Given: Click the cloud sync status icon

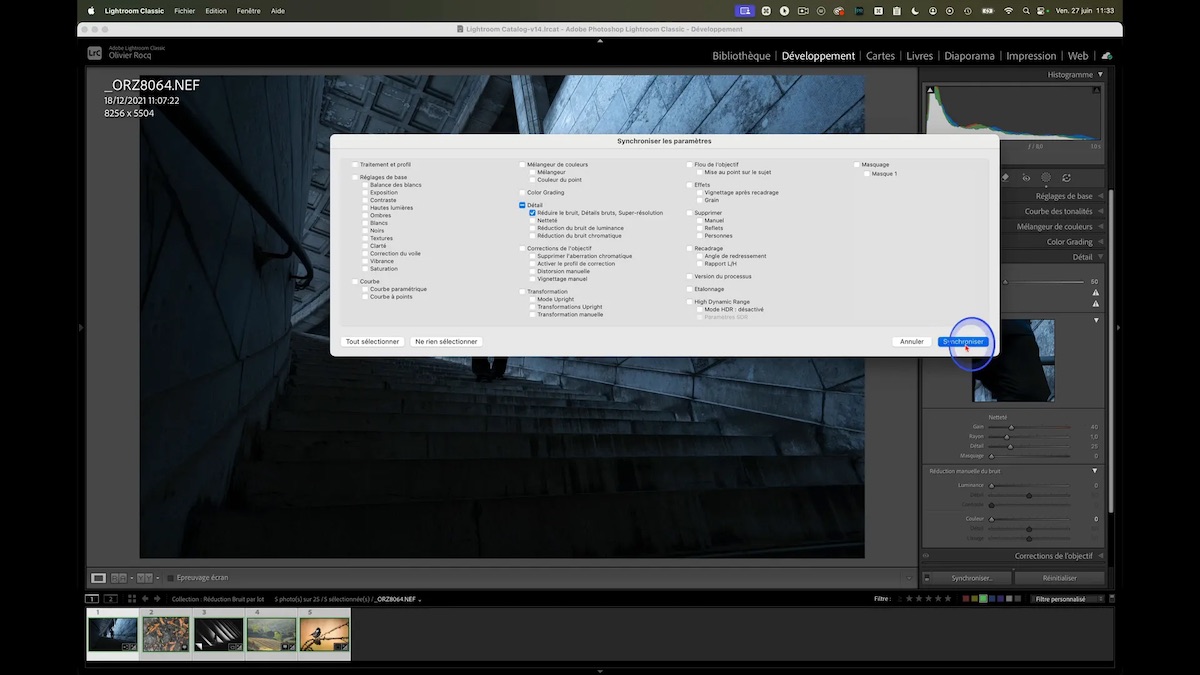Looking at the screenshot, I should tap(1107, 56).
